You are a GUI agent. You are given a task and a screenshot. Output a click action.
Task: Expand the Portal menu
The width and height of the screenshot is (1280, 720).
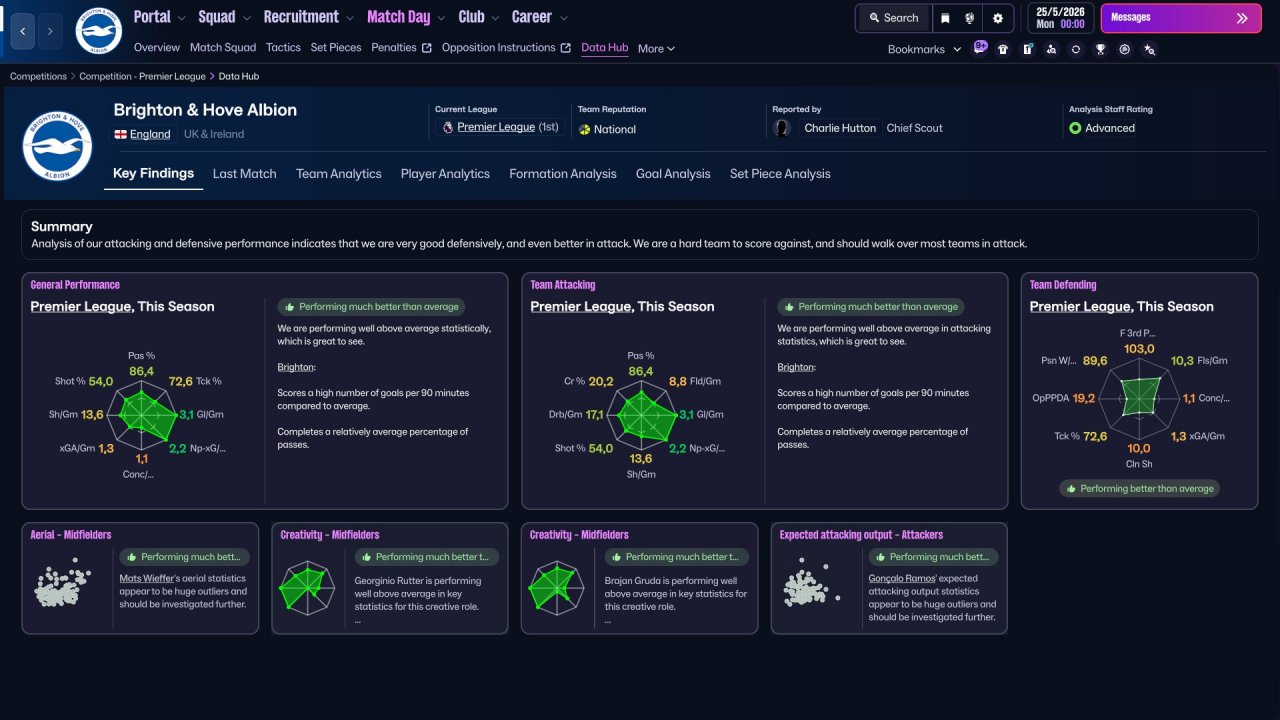tap(159, 17)
